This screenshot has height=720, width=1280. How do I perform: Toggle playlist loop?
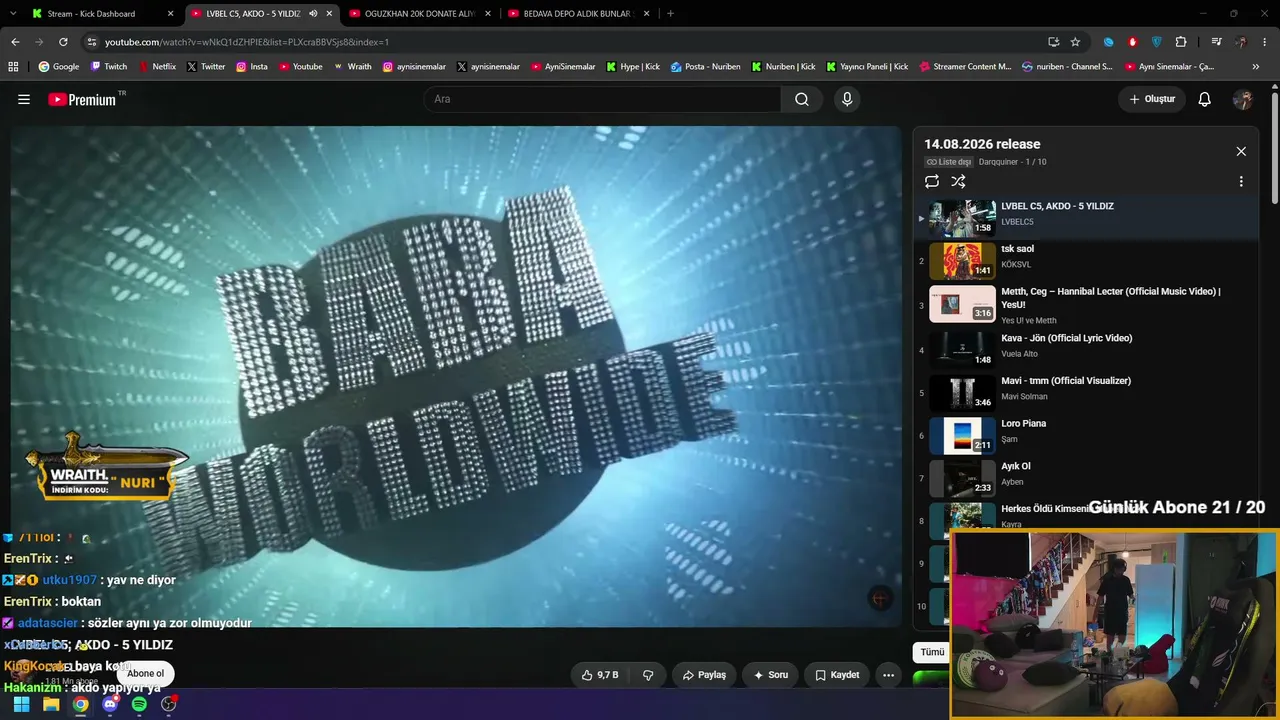tap(932, 181)
